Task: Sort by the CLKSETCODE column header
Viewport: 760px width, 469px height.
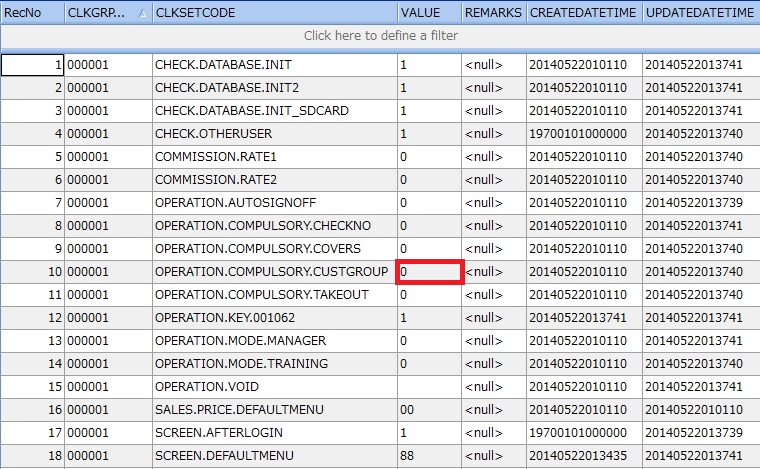Action: click(x=272, y=13)
